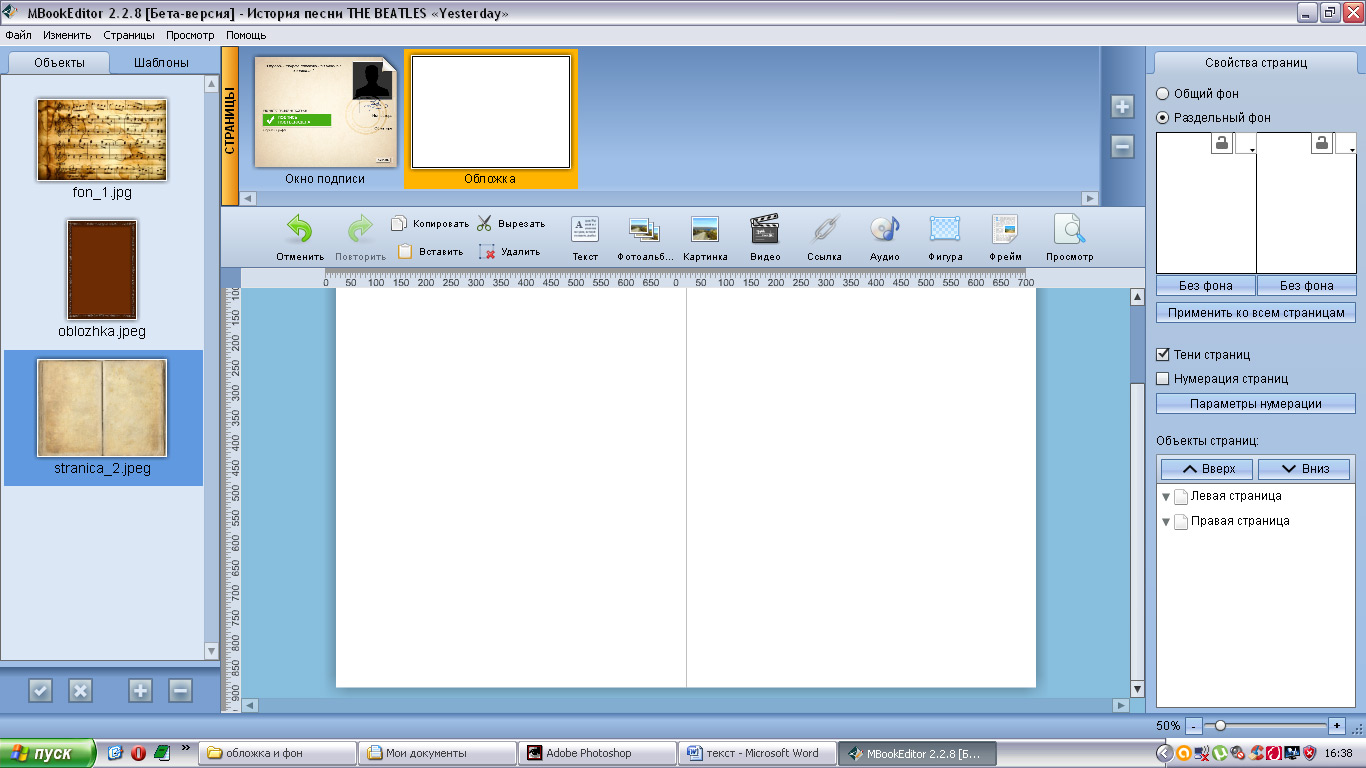Select the Обложка page thumbnail
Image resolution: width=1366 pixels, height=768 pixels.
pos(491,112)
